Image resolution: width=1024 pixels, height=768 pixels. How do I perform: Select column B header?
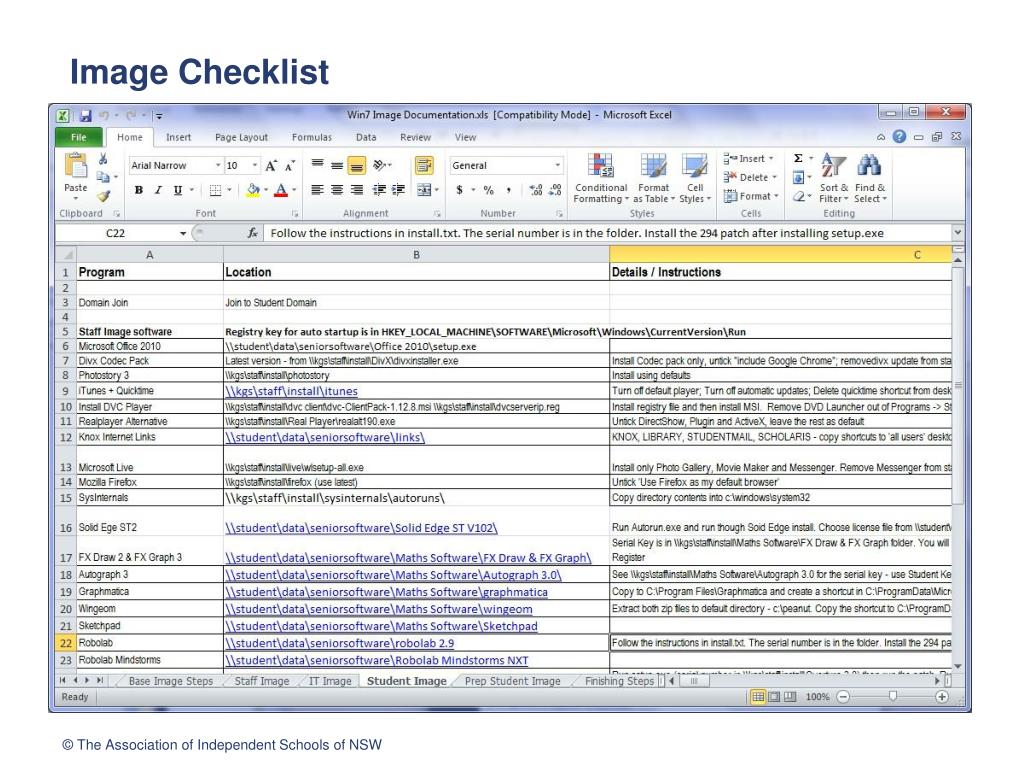(416, 255)
